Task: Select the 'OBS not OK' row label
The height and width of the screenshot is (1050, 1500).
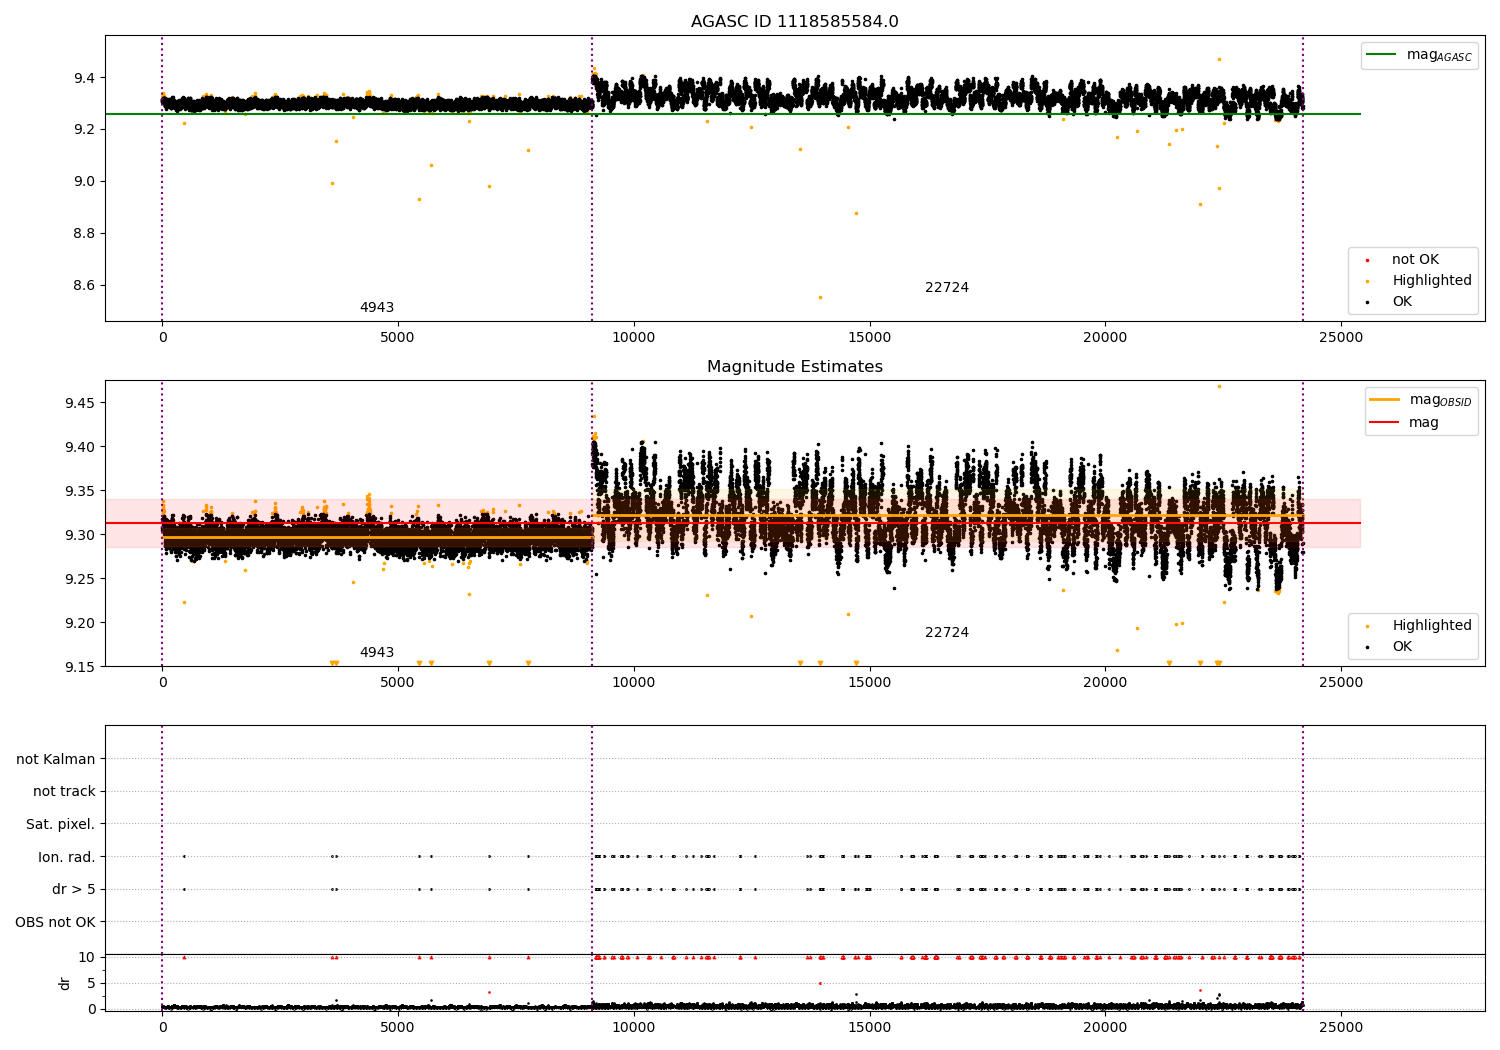Action: point(55,922)
